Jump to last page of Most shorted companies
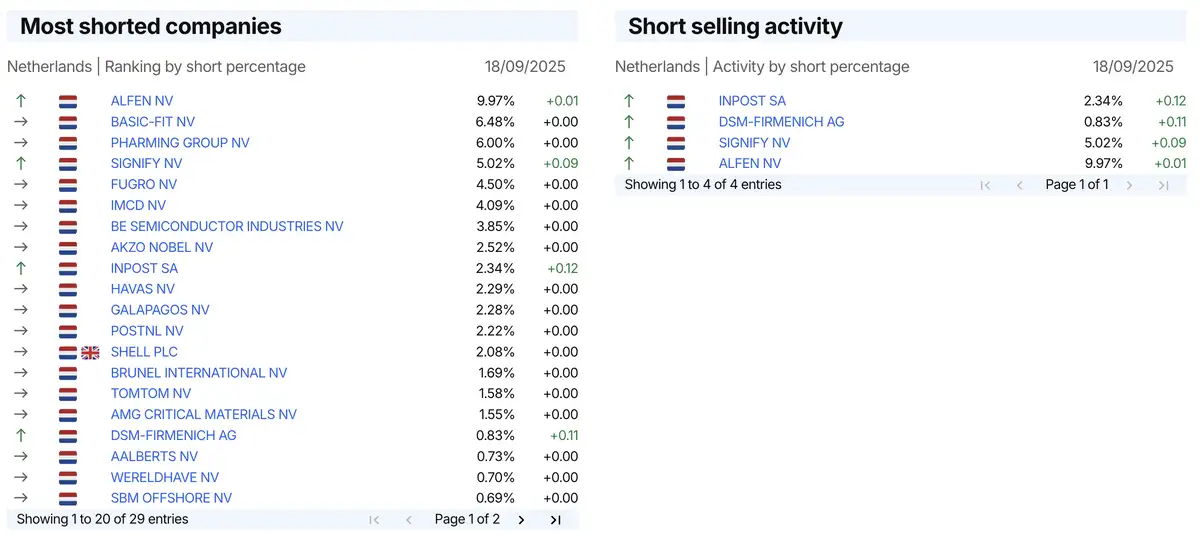 point(556,520)
